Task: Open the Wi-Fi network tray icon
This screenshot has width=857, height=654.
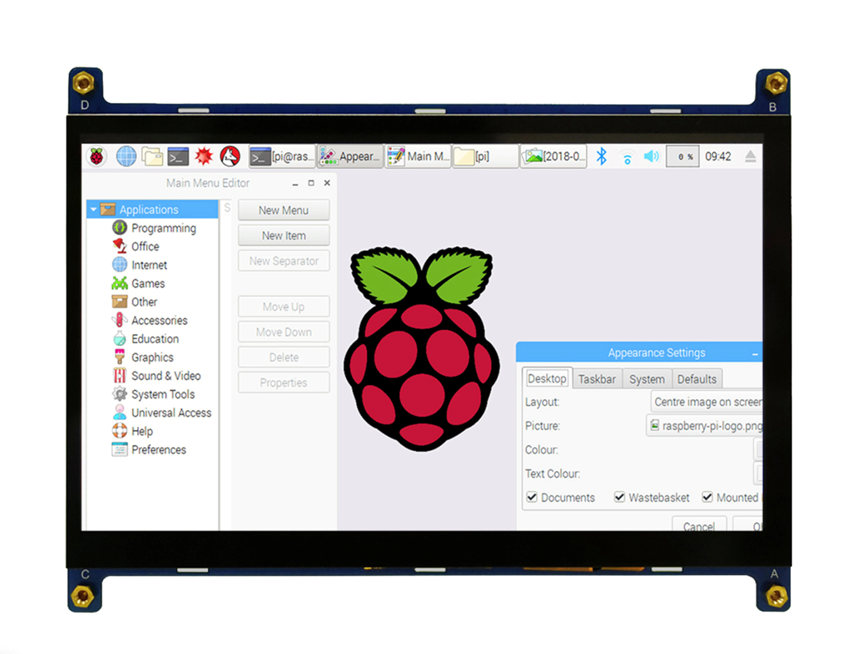Action: [x=627, y=158]
